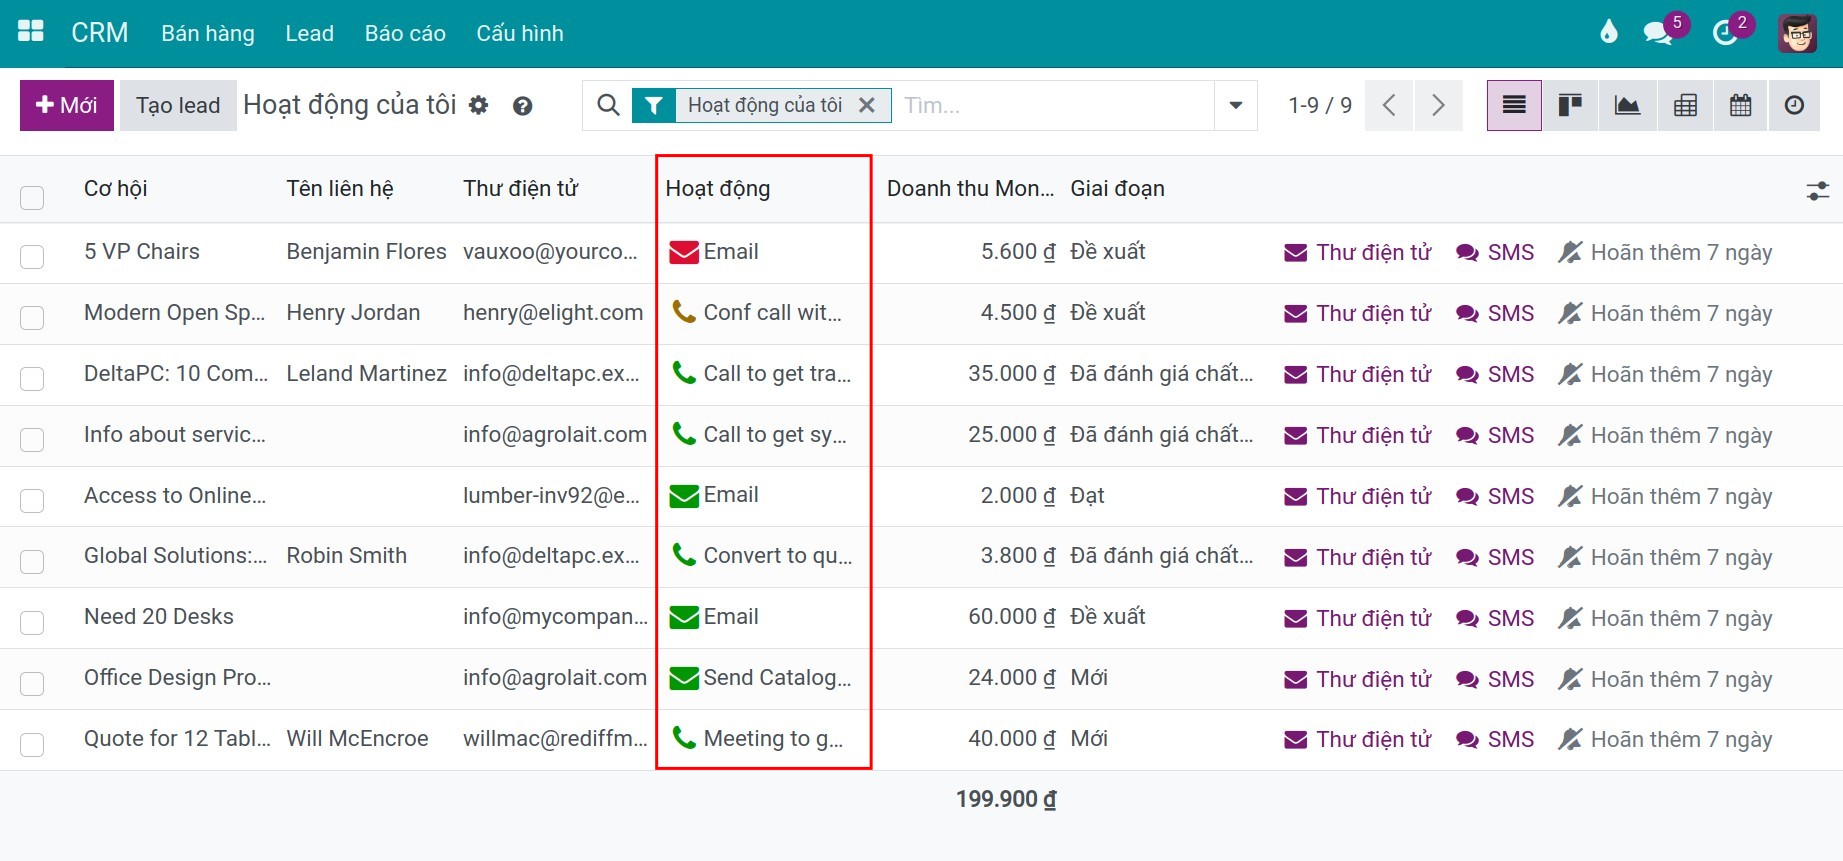The width and height of the screenshot is (1843, 861).
Task: Open the pager counter 1-9 / 9
Action: tap(1320, 105)
